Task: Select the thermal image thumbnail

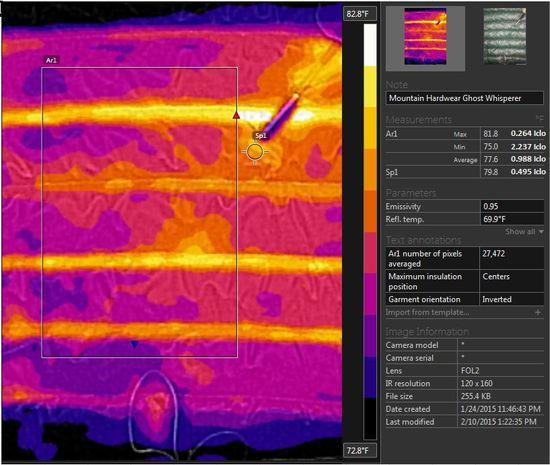Action: pos(425,36)
